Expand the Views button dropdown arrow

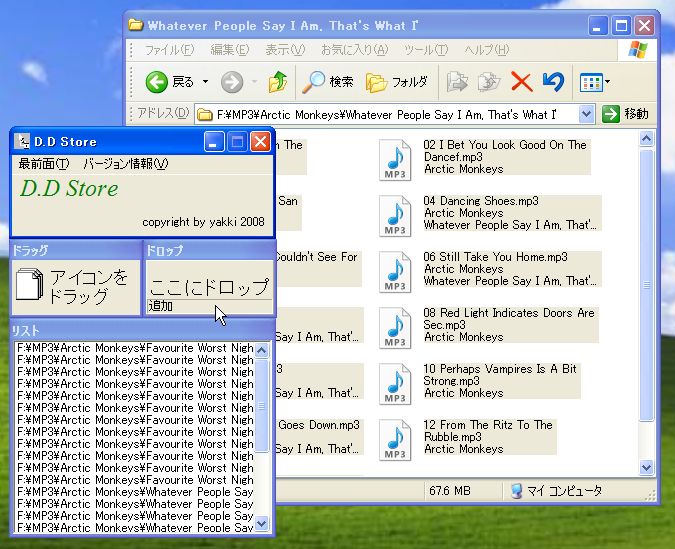coord(607,82)
